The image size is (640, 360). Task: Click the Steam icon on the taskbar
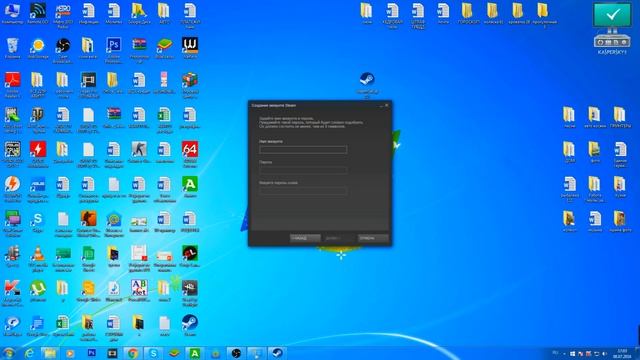(x=277, y=353)
